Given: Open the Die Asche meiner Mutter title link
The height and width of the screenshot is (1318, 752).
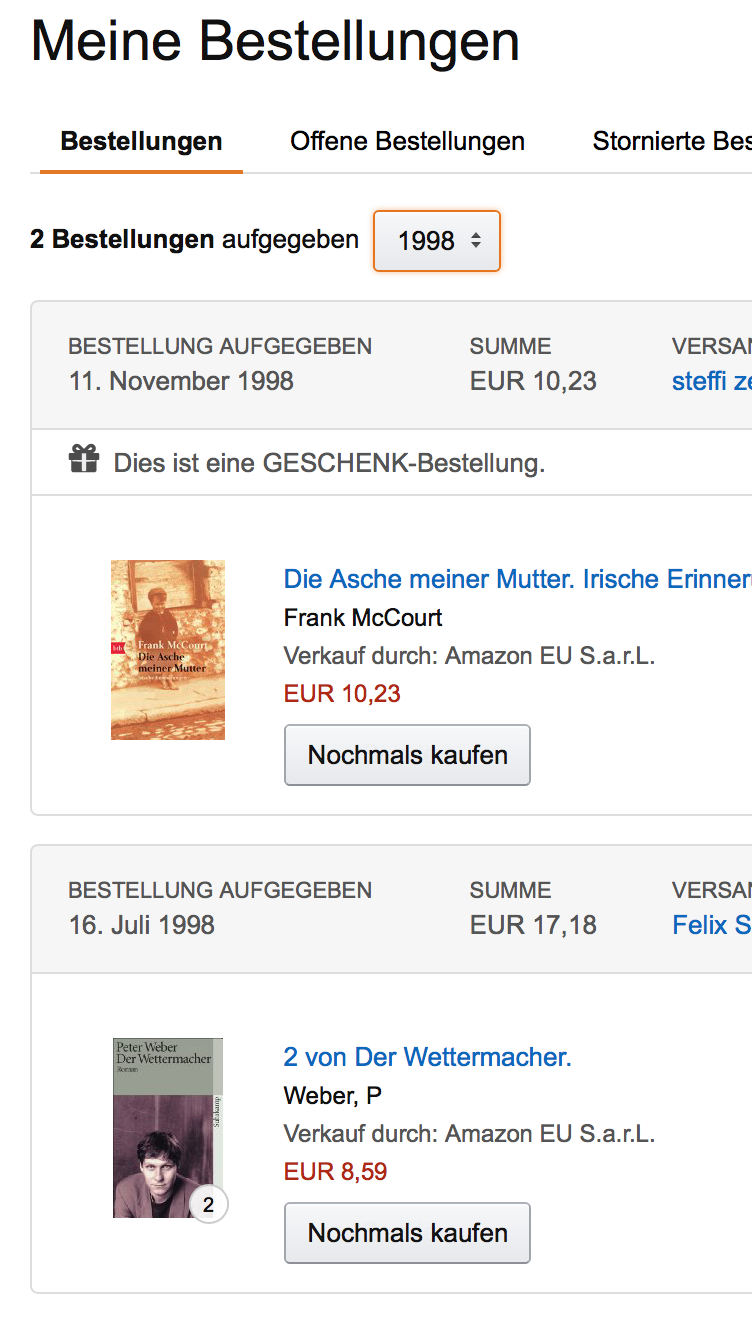Looking at the screenshot, I should pos(517,579).
